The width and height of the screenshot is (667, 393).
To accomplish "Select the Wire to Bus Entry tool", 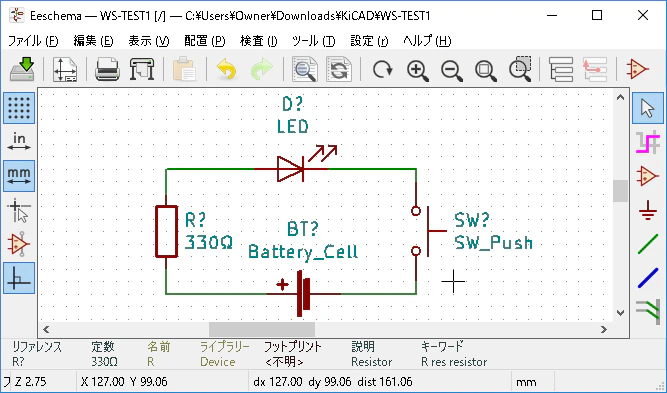I will pos(648,312).
